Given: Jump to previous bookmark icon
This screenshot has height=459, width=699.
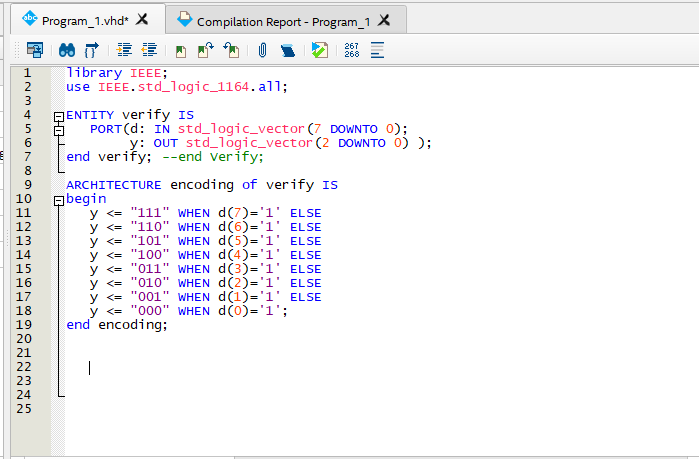Looking at the screenshot, I should coord(231,50).
